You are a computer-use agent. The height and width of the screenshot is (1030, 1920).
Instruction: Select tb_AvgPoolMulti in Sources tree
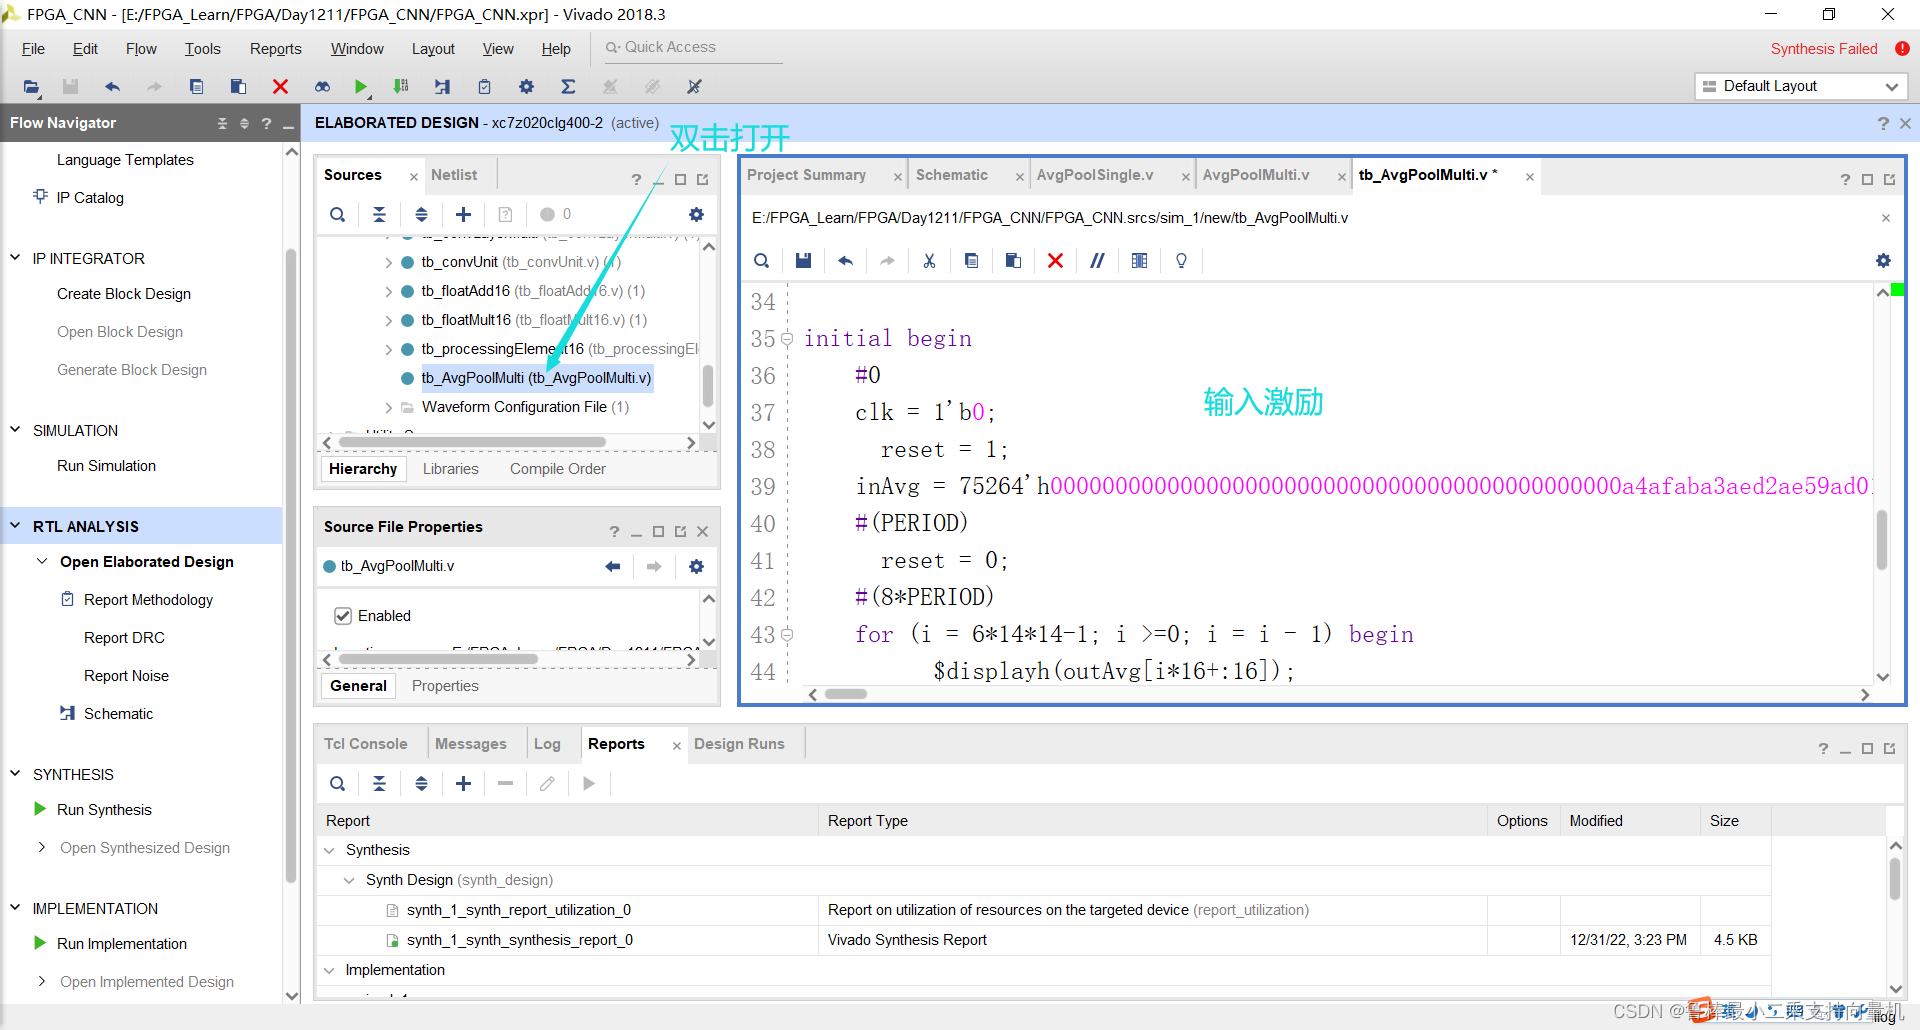(536, 378)
